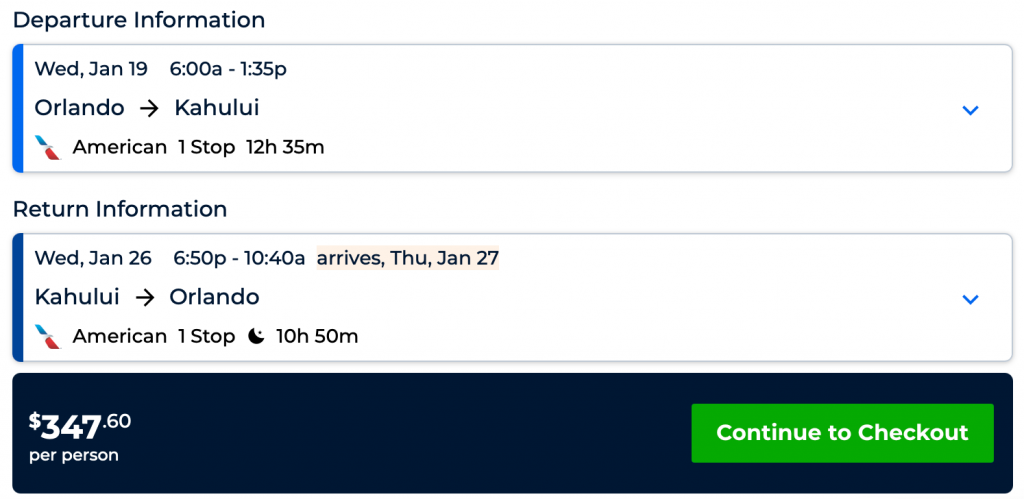Image resolution: width=1024 pixels, height=499 pixels.
Task: Click the Wed, Jan 26 return date
Action: click(x=93, y=258)
